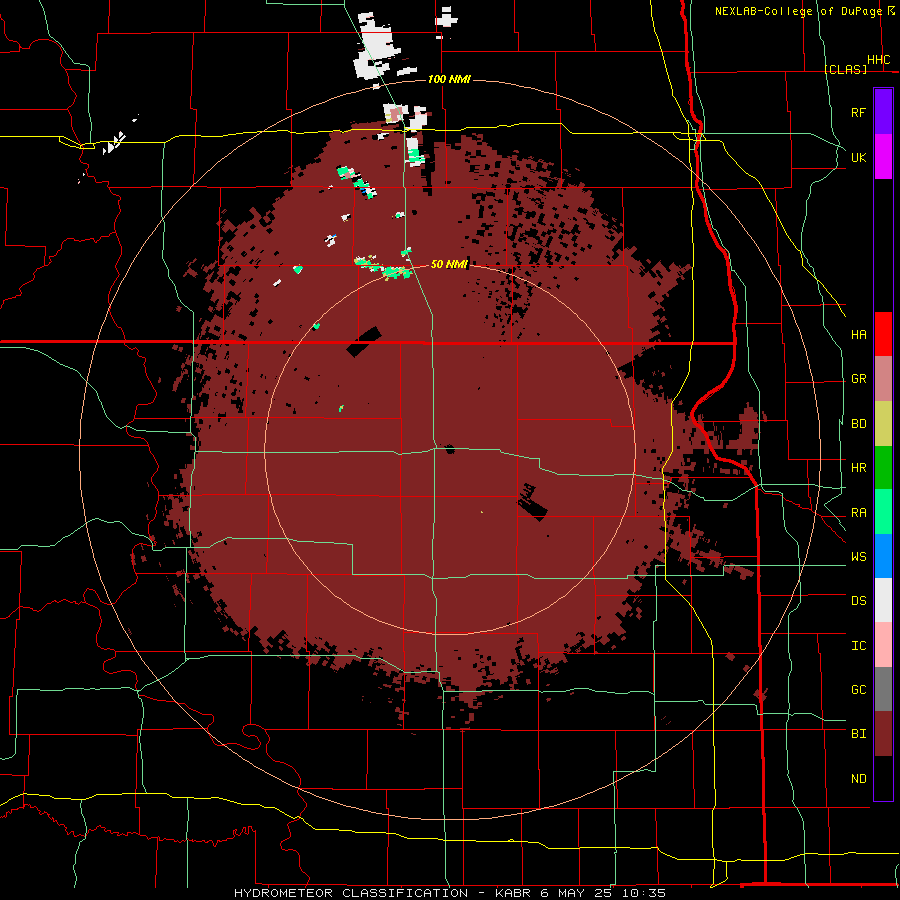Click the RA legend label
Screen dimensions: 900x900
pyautogui.click(x=858, y=513)
